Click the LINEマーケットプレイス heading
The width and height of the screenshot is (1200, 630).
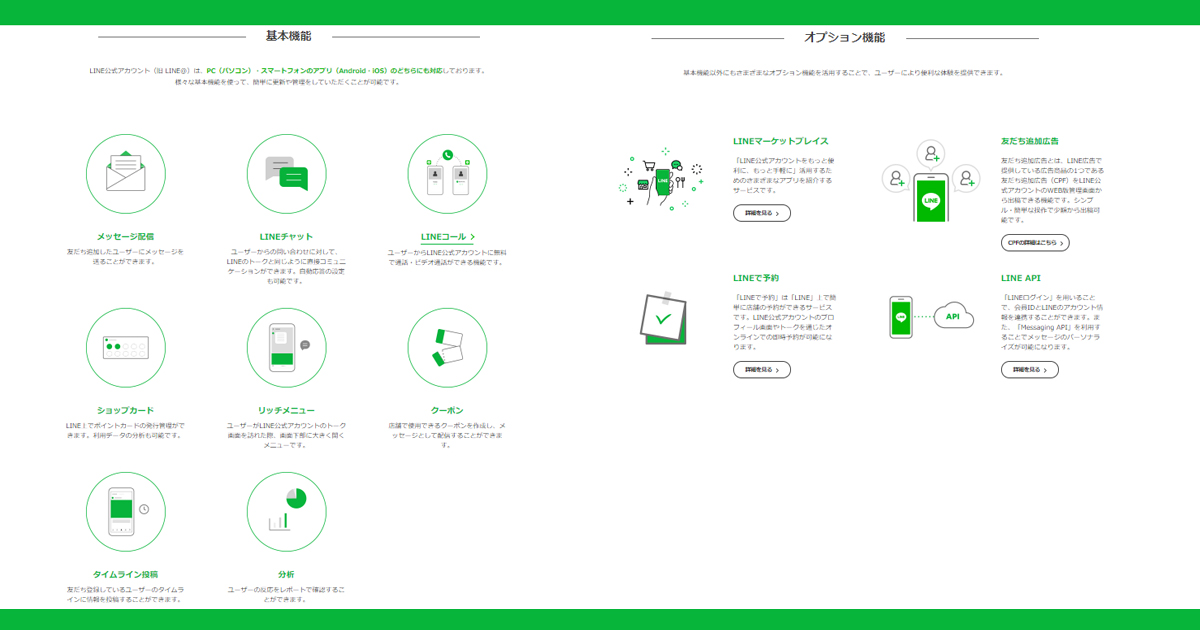(x=781, y=142)
